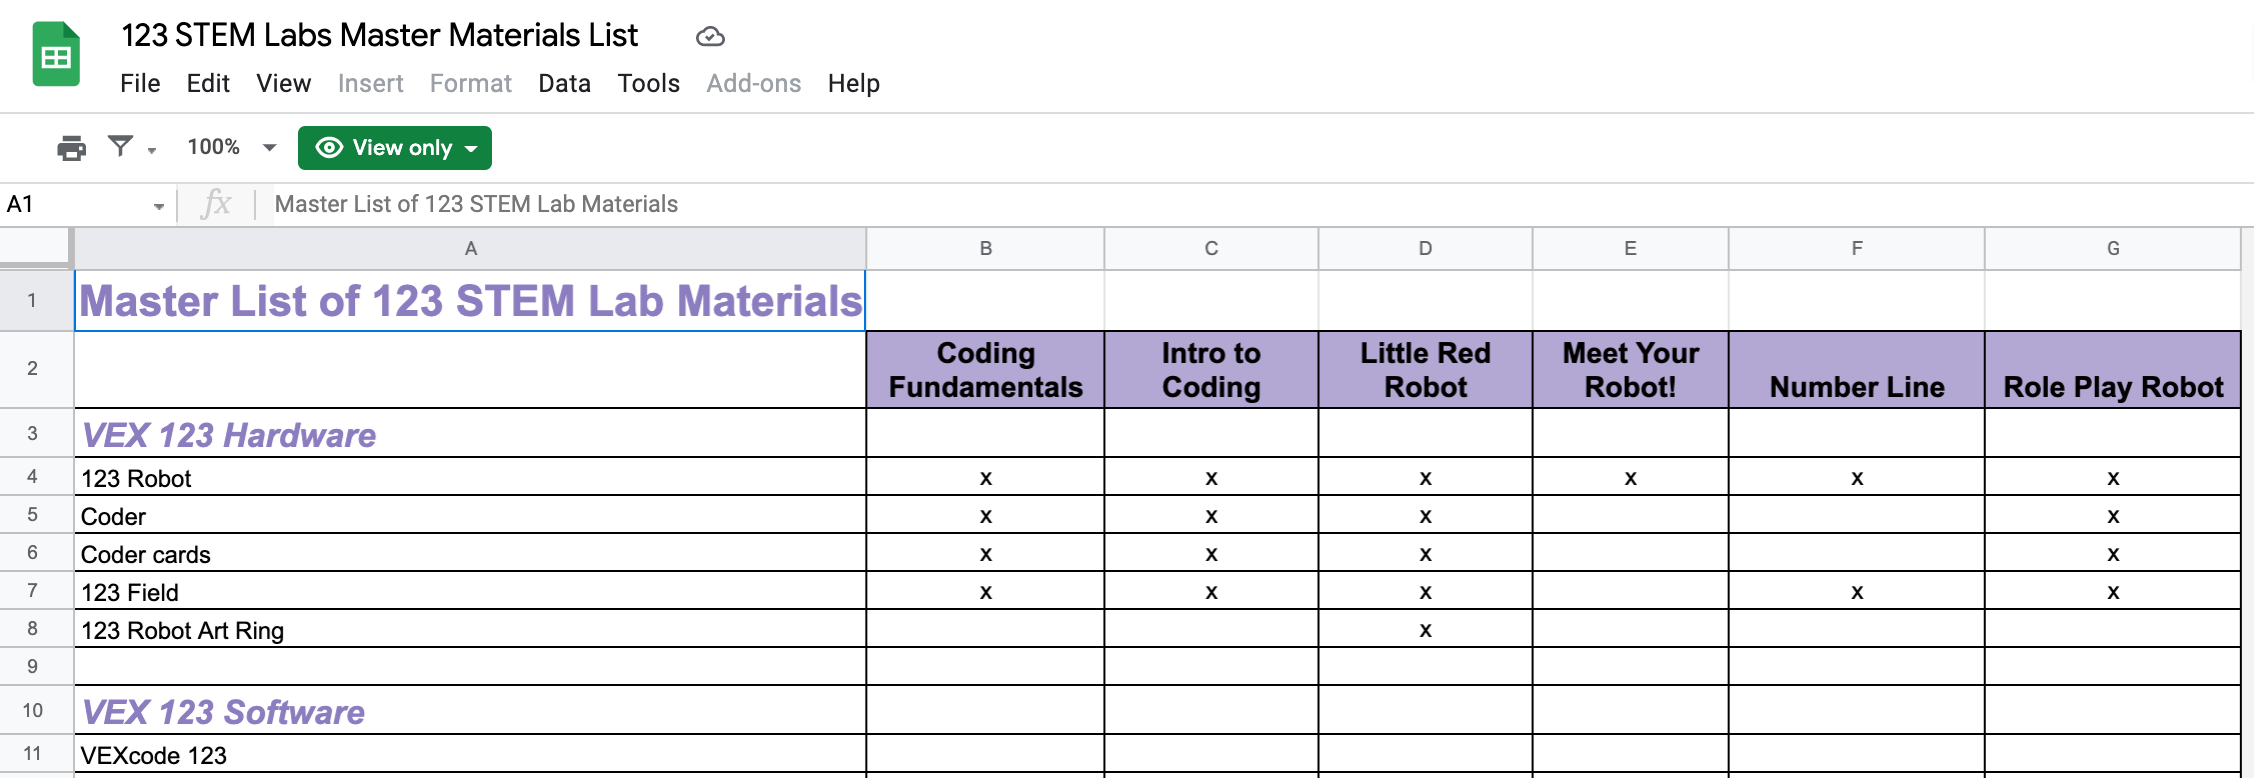Click the filter views funnel icon
The width and height of the screenshot is (2254, 778).
point(119,147)
